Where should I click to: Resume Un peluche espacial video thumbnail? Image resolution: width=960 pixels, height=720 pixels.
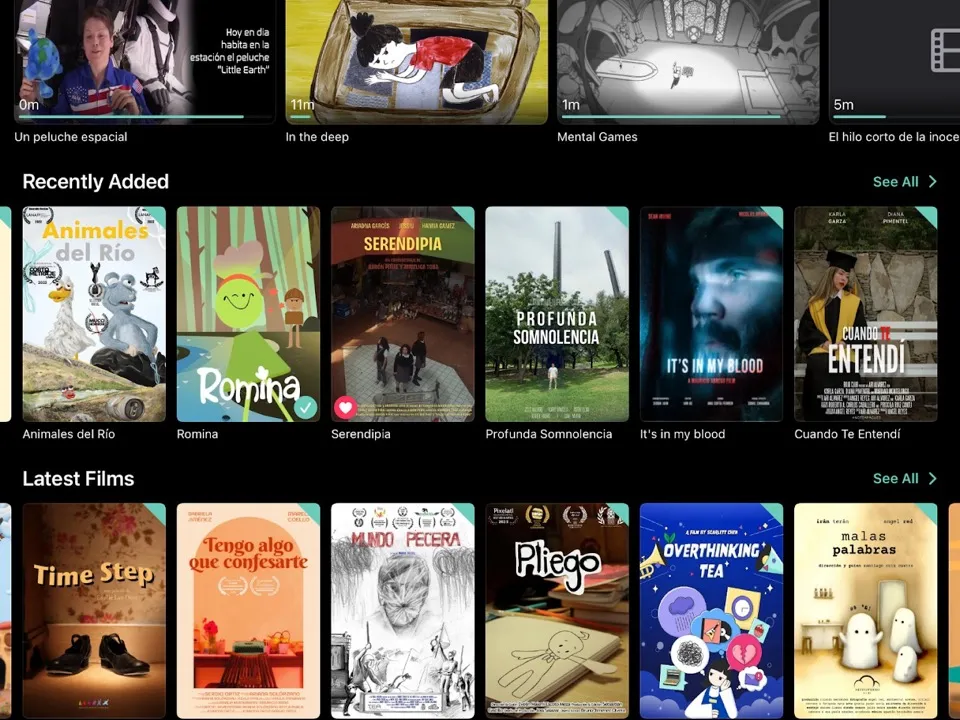coord(144,61)
